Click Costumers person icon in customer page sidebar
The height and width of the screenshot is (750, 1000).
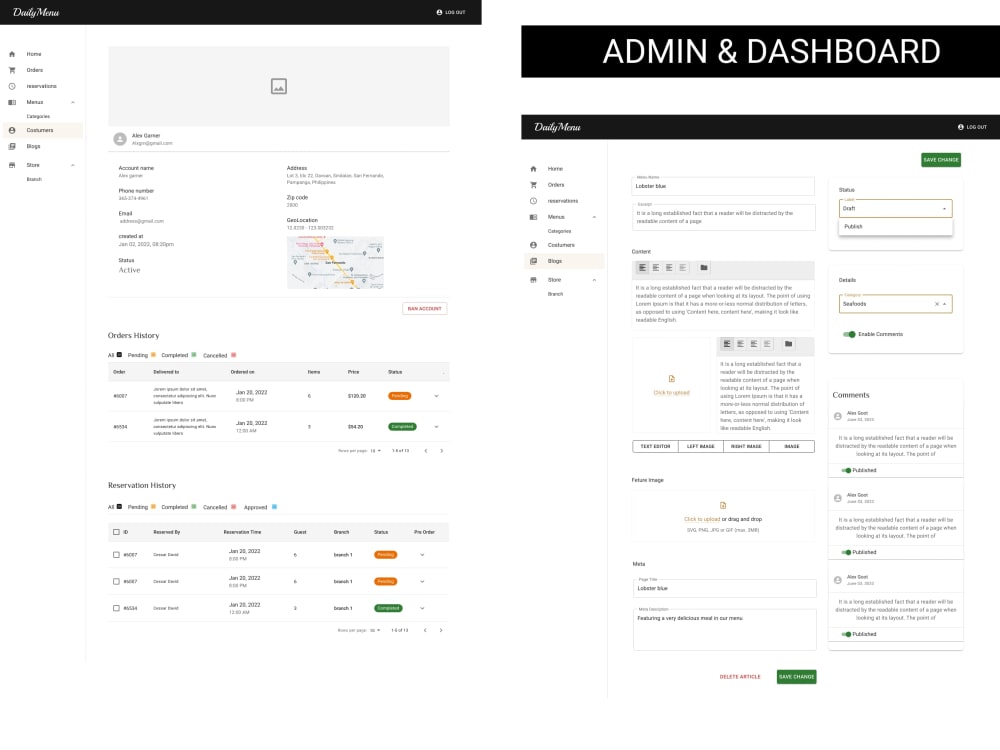[x=12, y=130]
